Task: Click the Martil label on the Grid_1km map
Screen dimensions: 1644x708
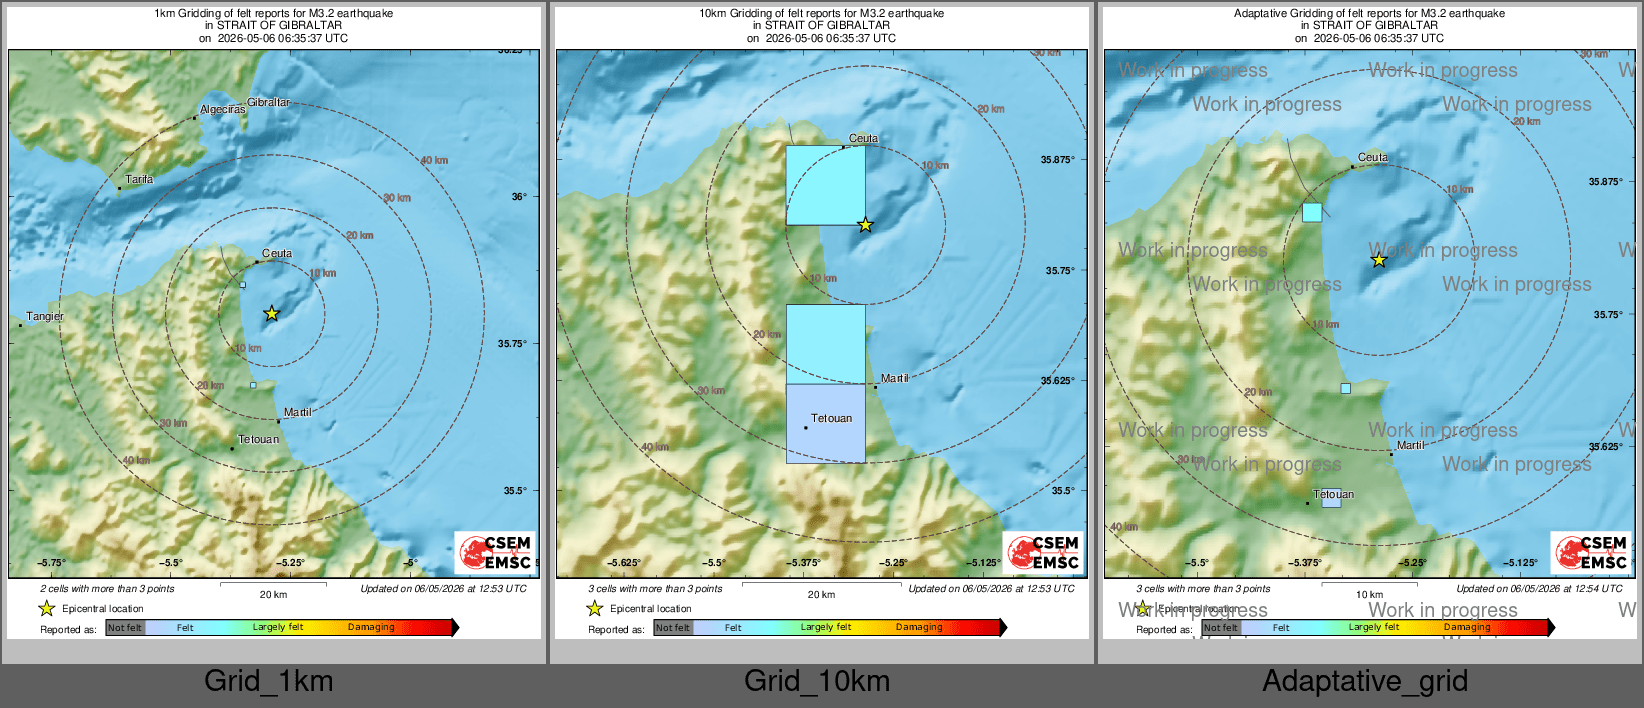Action: [x=297, y=412]
